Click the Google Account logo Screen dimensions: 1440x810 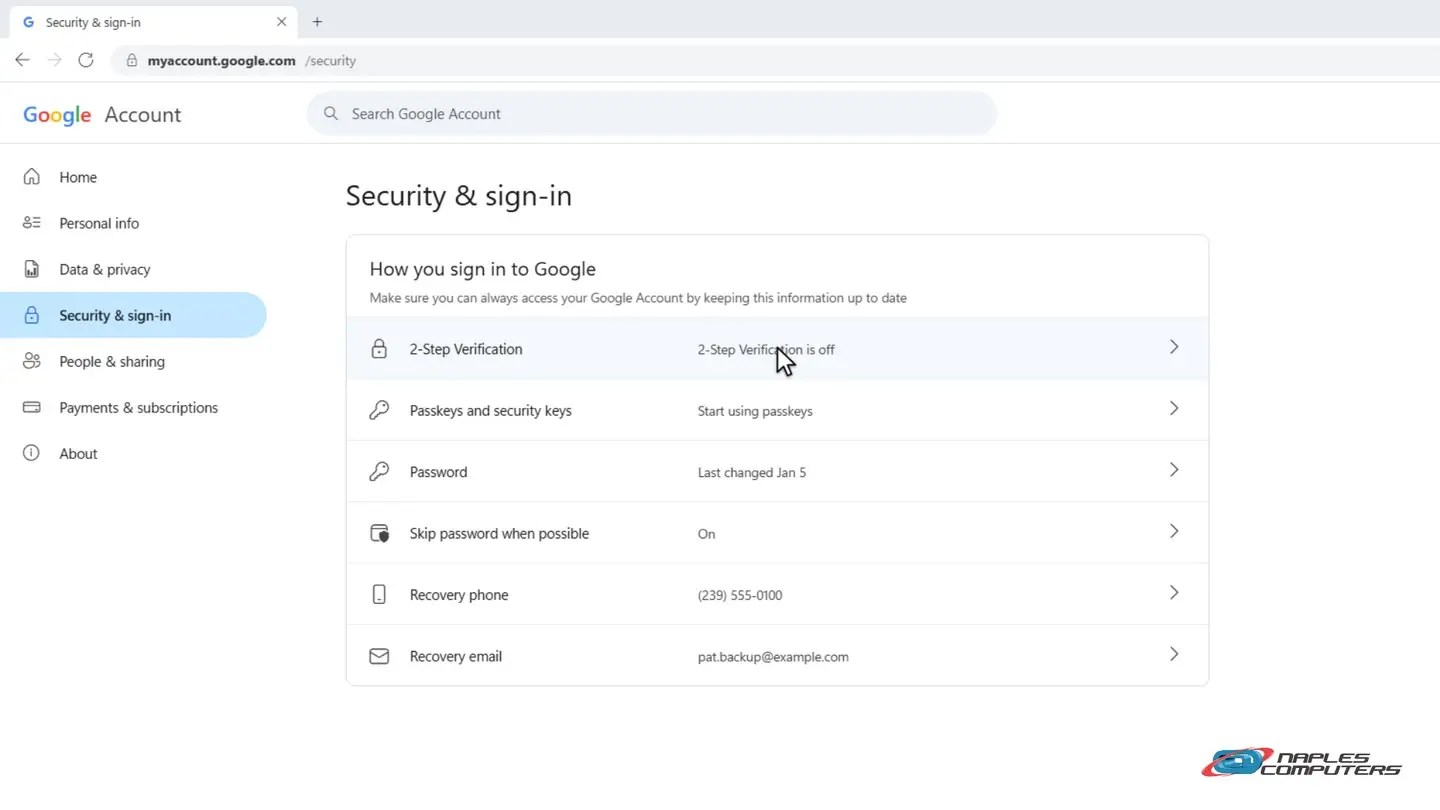click(x=102, y=115)
